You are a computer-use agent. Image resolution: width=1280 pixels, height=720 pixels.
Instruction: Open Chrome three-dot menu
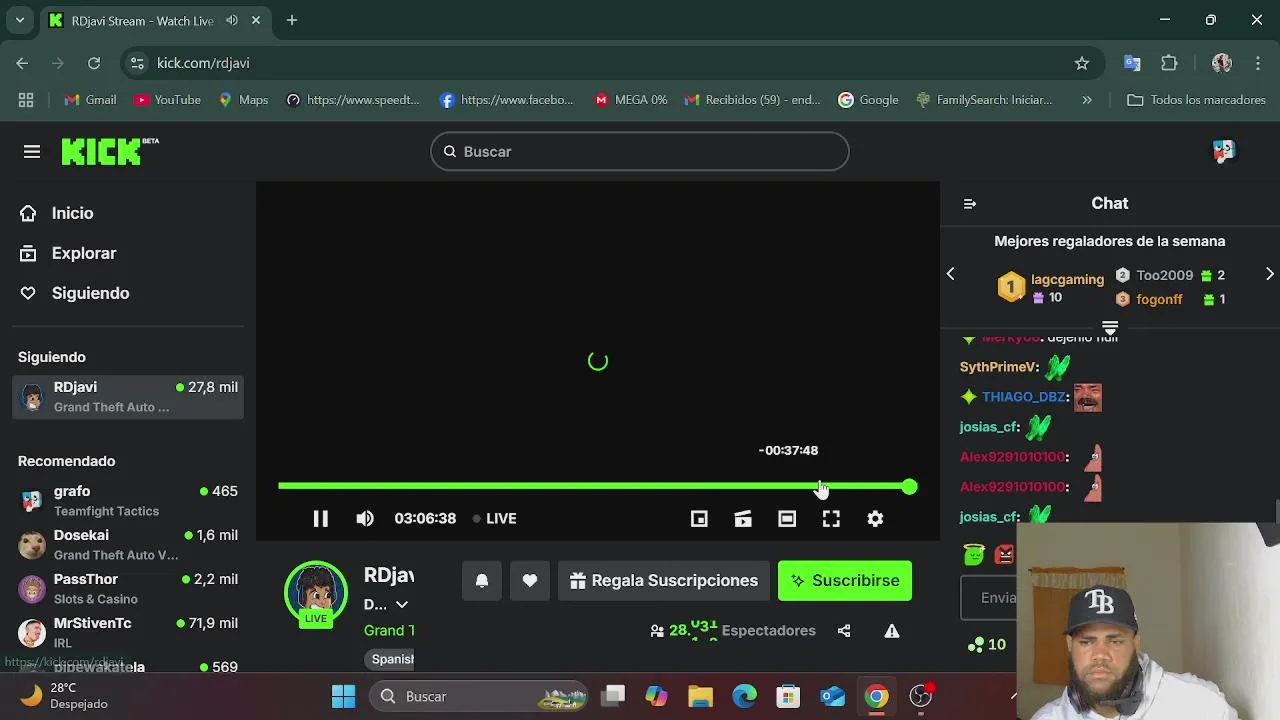coord(1258,63)
